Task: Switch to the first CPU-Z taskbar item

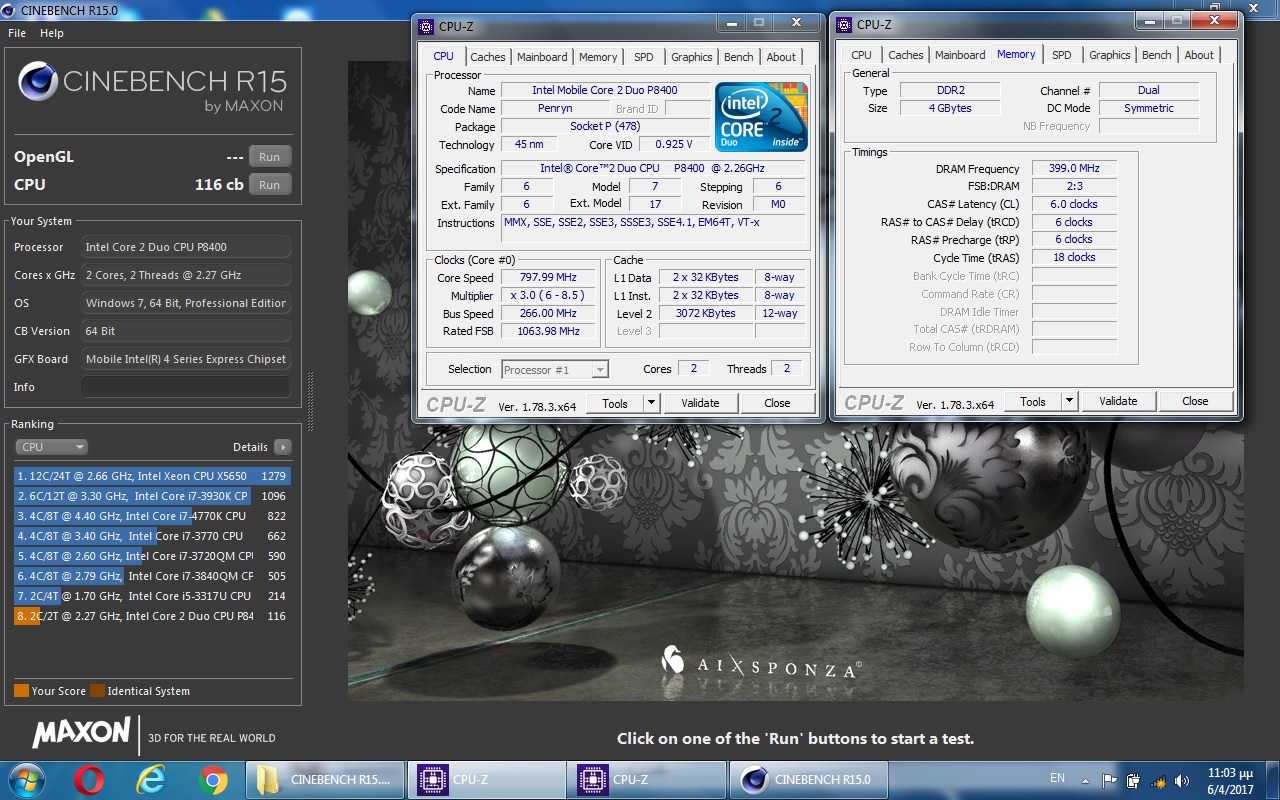Action: tap(487, 780)
